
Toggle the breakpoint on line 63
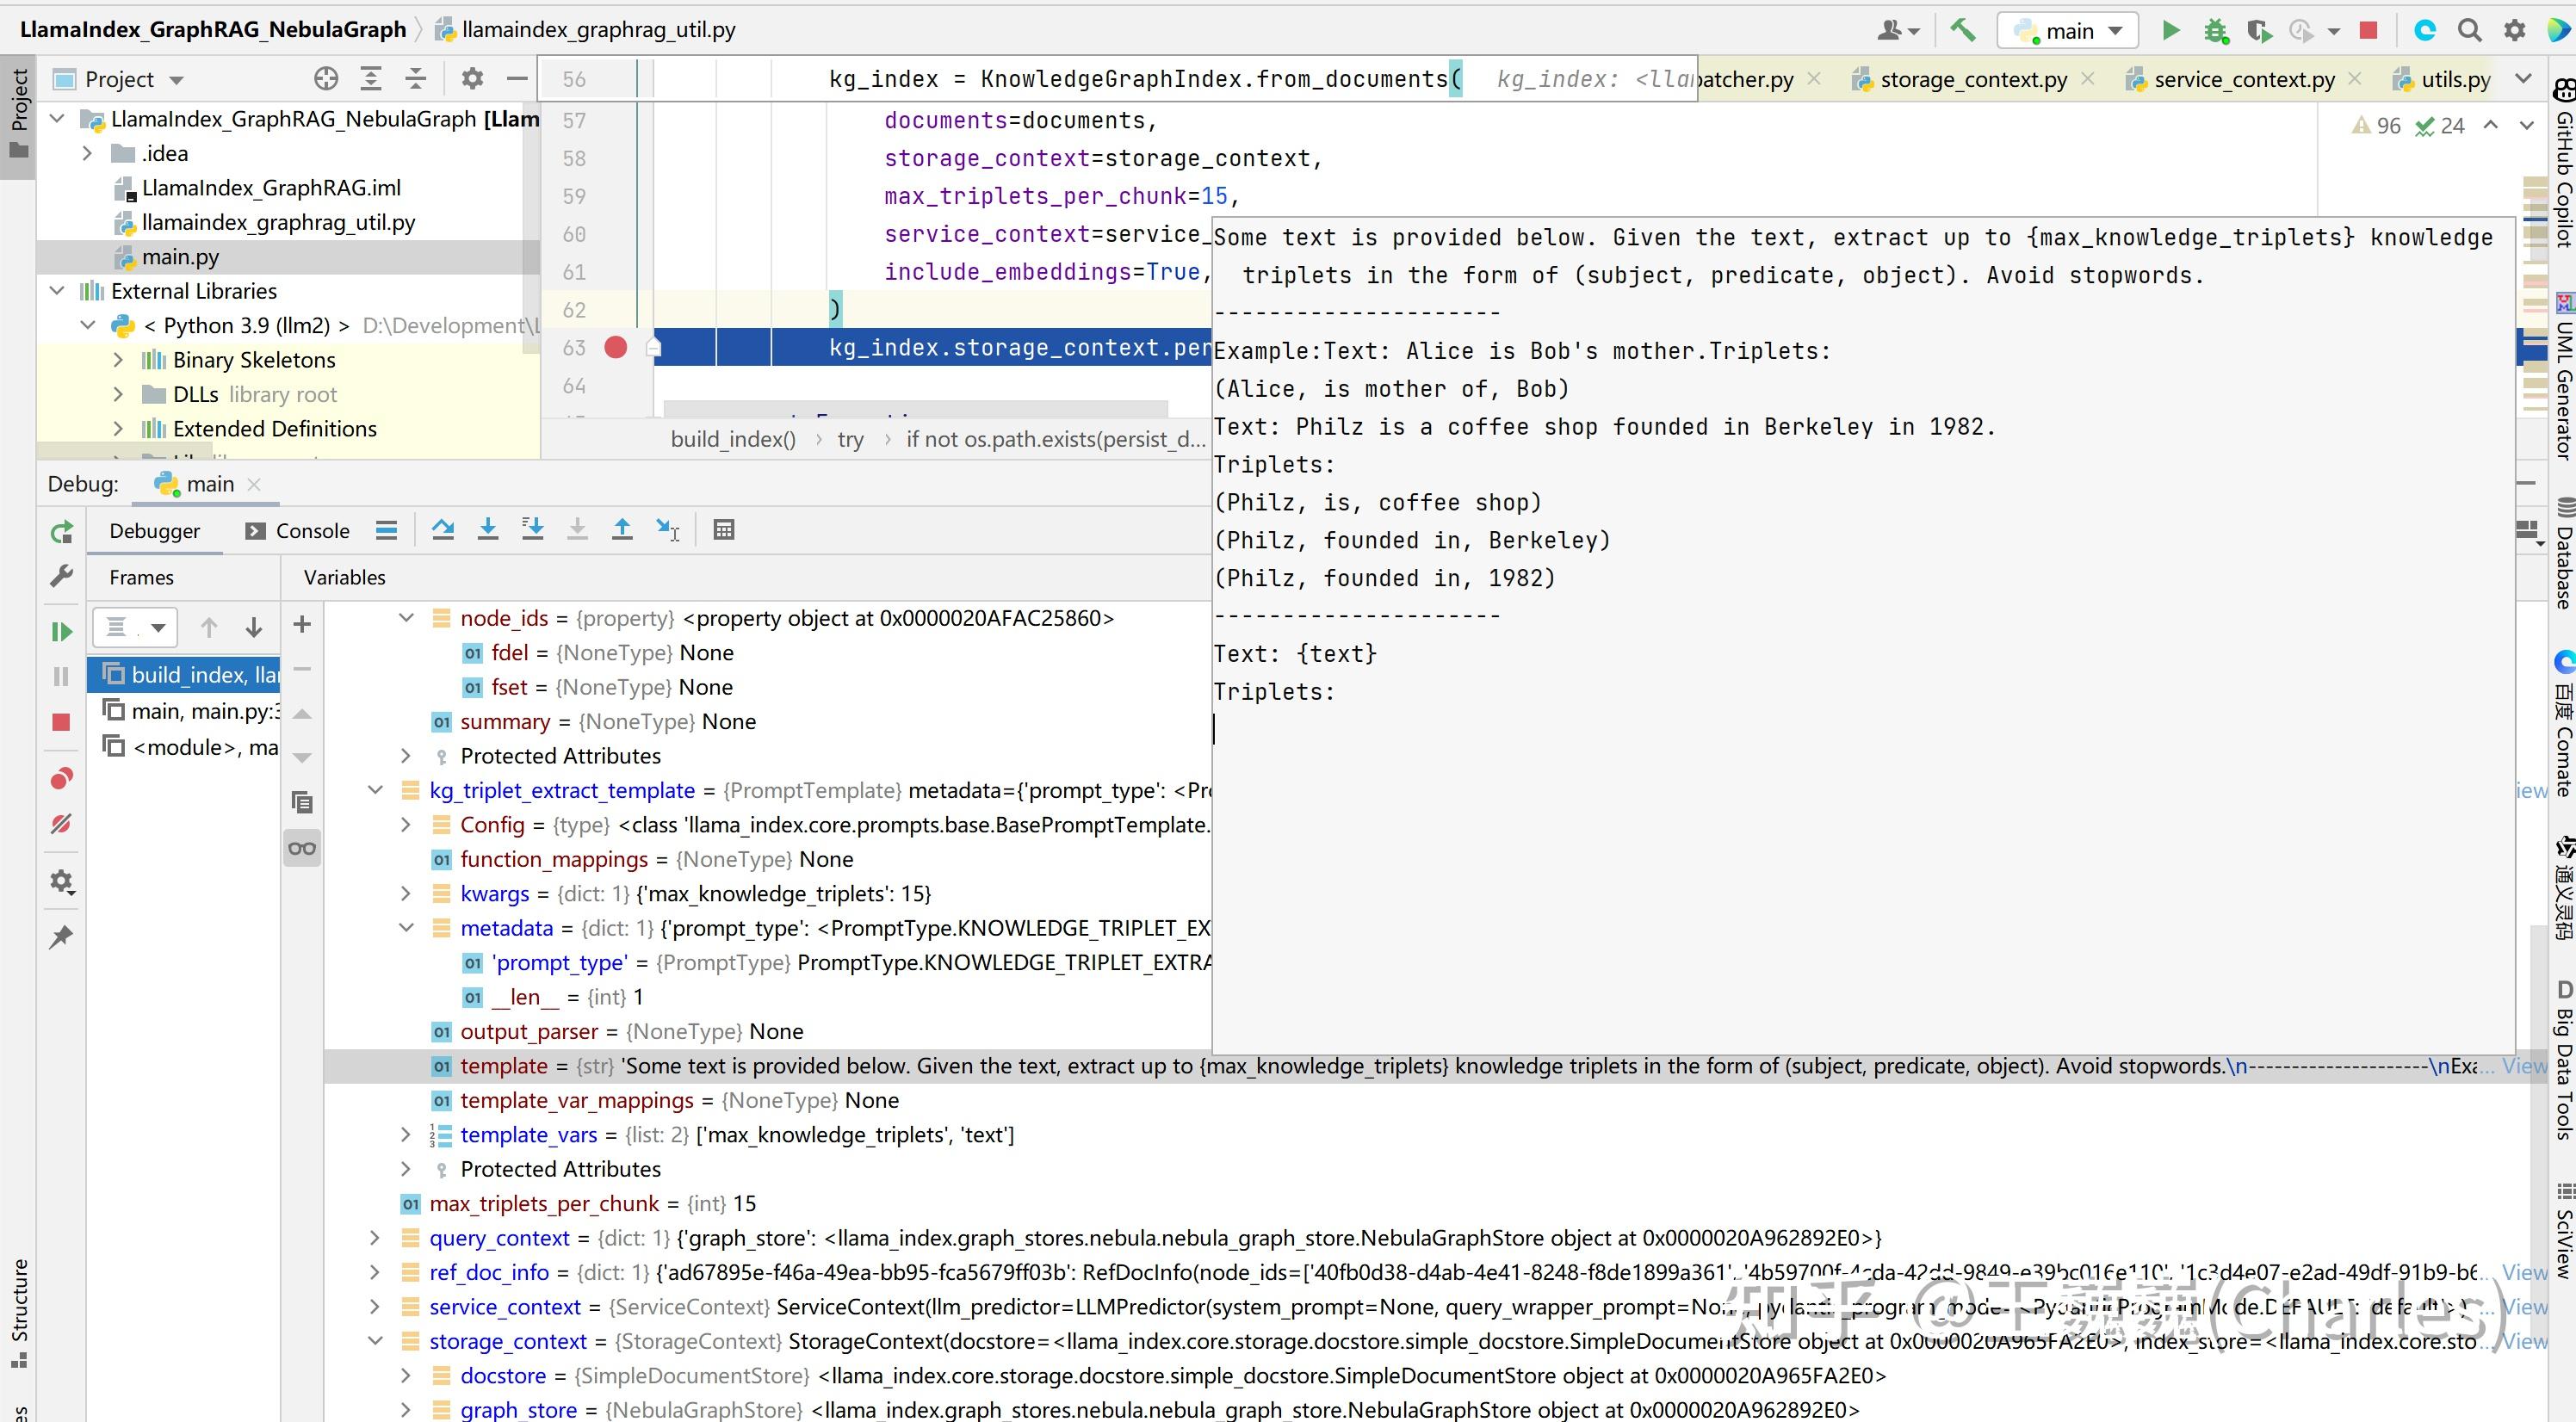pos(616,348)
